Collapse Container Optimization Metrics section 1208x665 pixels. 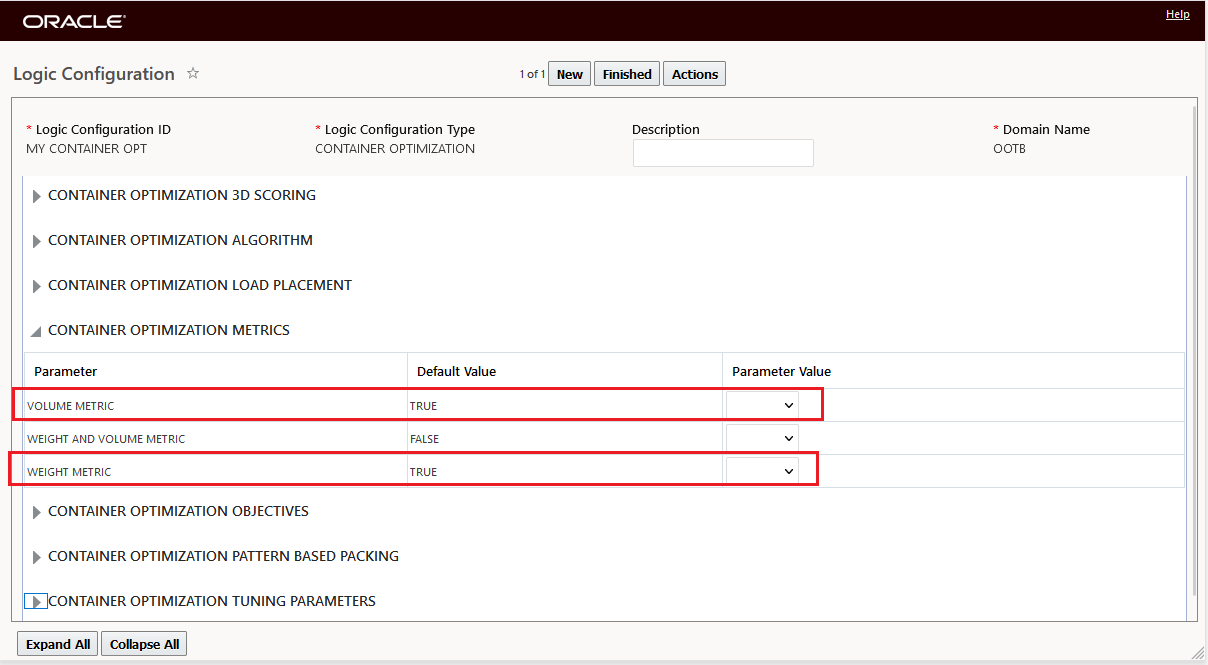pyautogui.click(x=37, y=331)
